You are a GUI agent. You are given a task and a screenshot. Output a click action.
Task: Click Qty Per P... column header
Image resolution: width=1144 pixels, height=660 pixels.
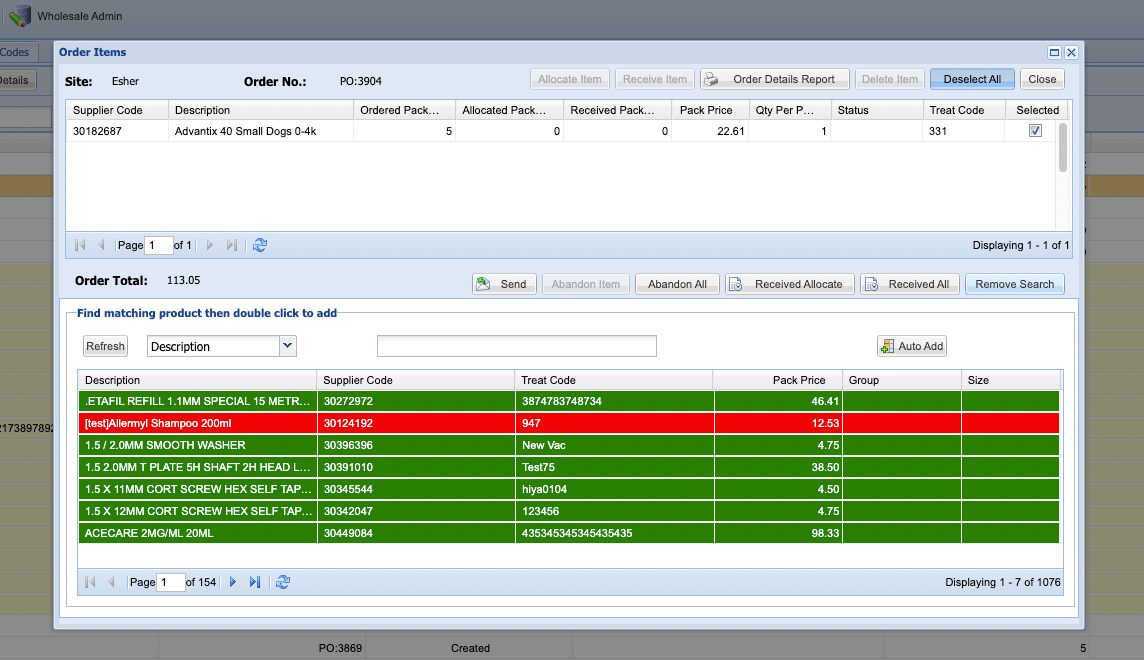(790, 110)
